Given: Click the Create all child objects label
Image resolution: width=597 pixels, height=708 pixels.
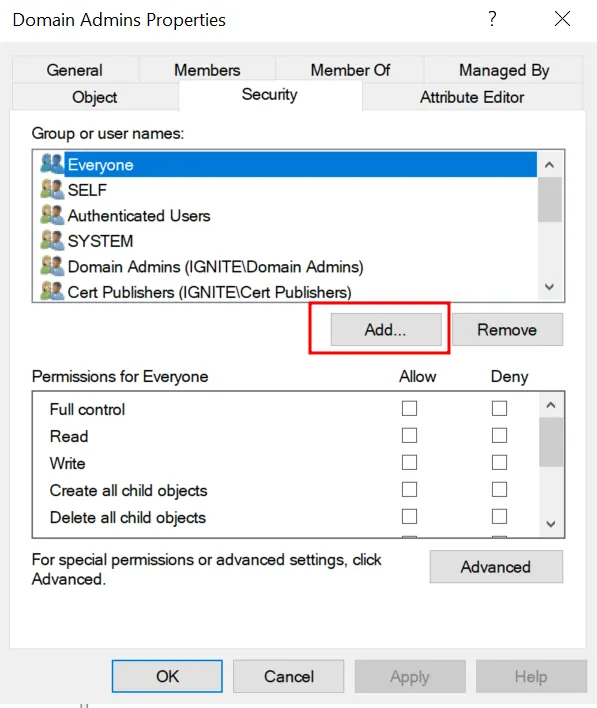Looking at the screenshot, I should click(128, 490).
